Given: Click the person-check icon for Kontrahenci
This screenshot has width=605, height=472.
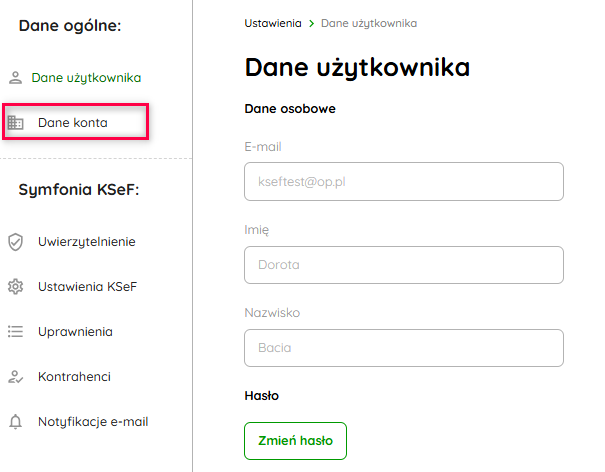Looking at the screenshot, I should tap(15, 377).
